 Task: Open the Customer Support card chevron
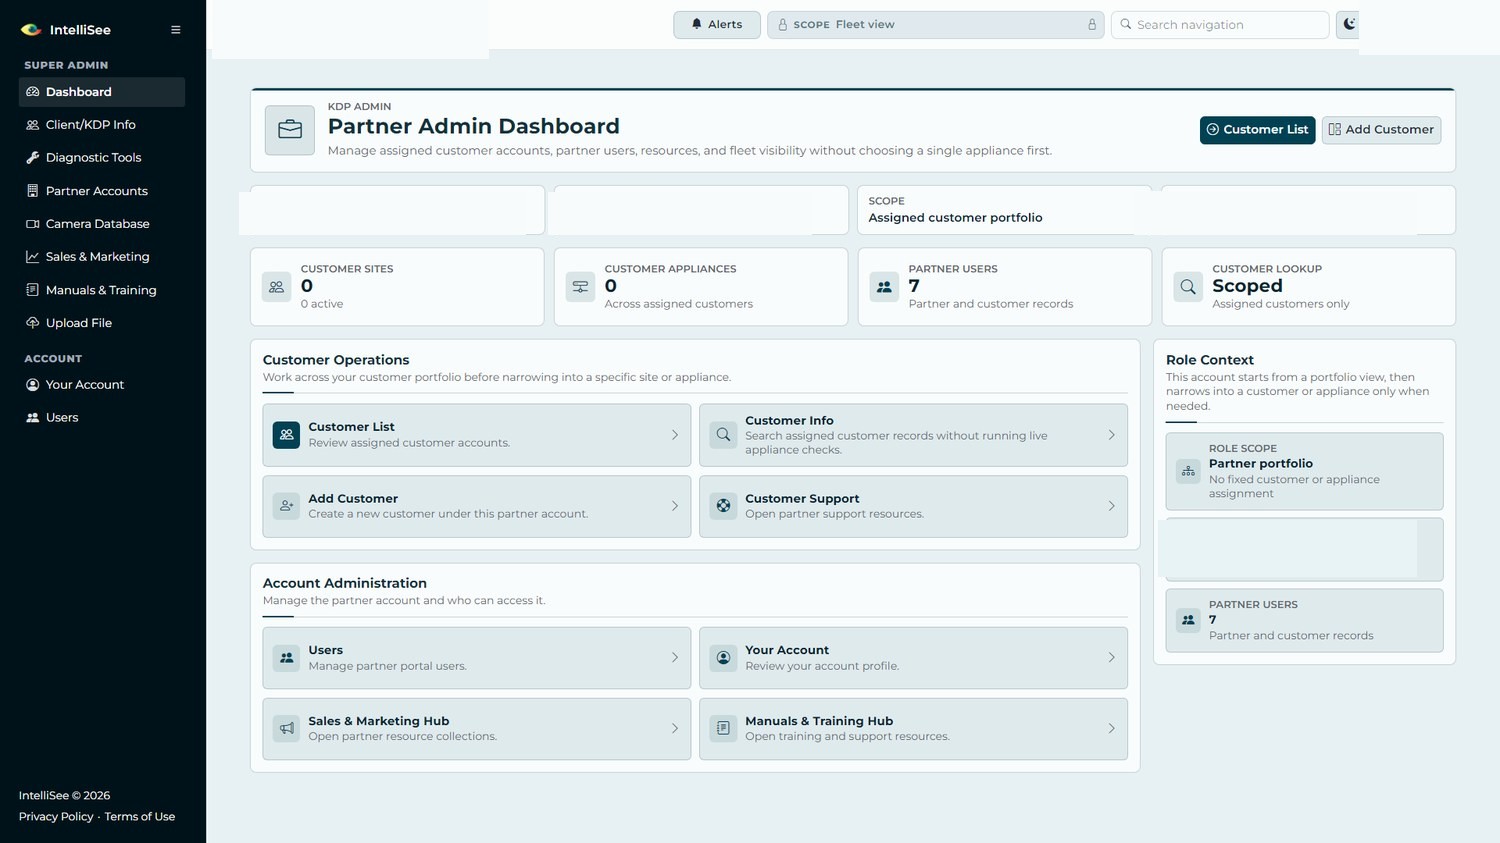coord(1111,506)
